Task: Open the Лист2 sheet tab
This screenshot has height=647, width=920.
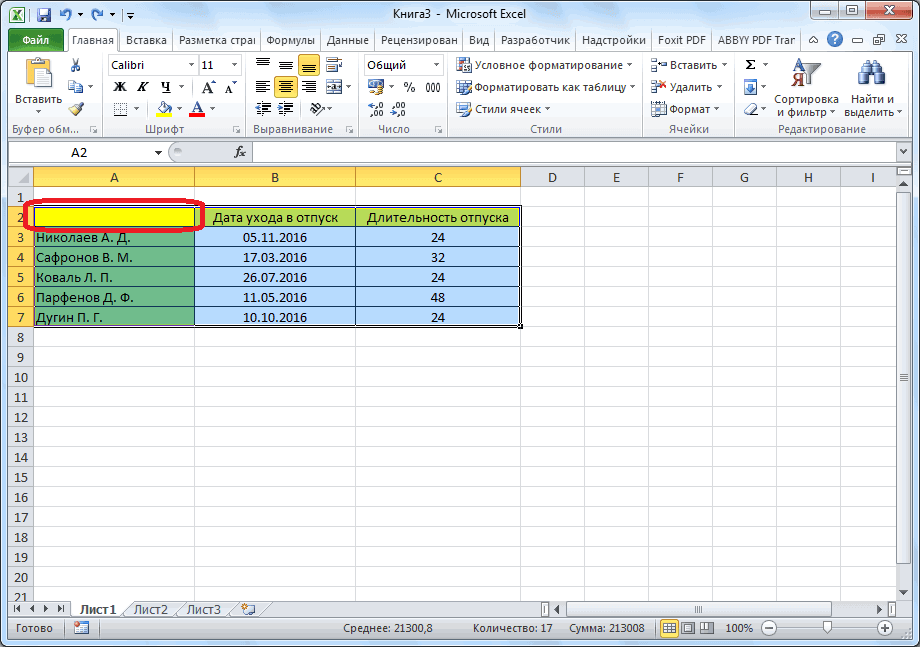Action: click(151, 609)
